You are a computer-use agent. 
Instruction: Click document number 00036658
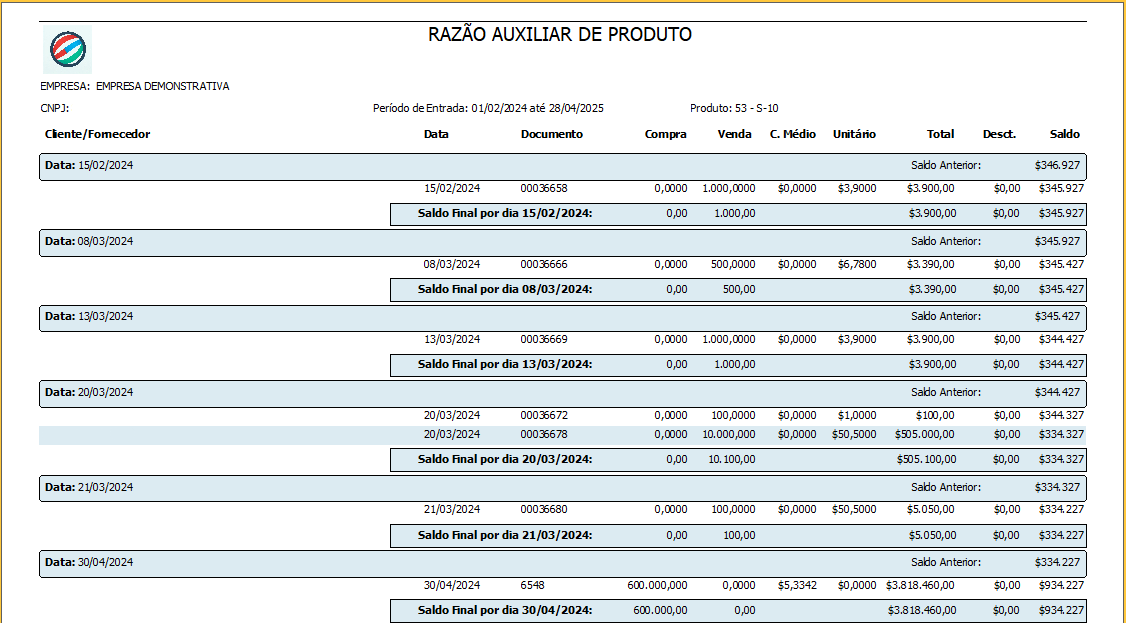pyautogui.click(x=543, y=188)
